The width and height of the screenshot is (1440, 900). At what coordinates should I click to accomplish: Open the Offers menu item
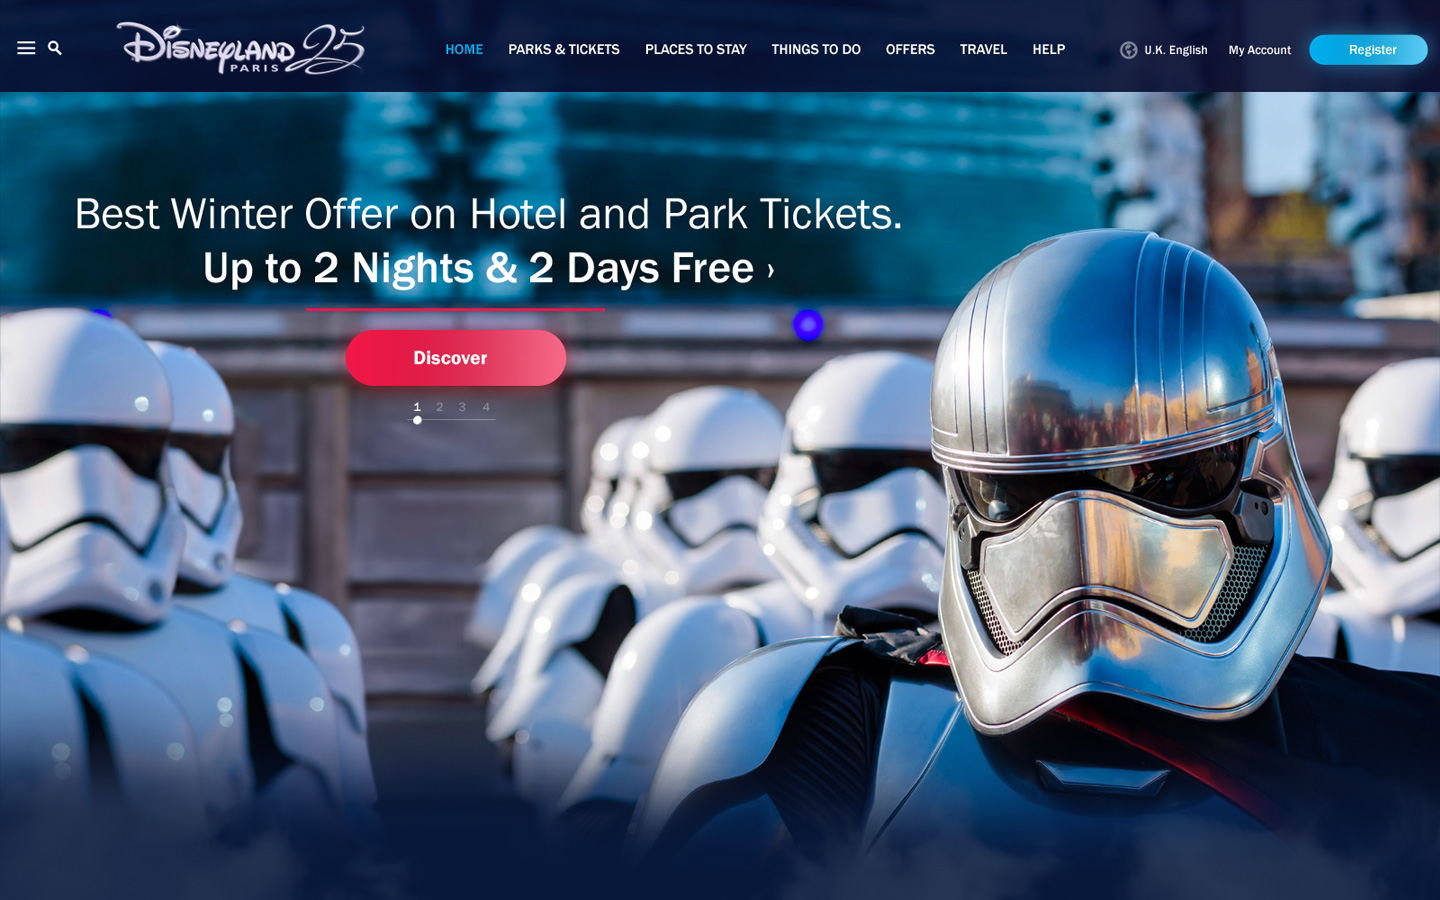click(910, 49)
